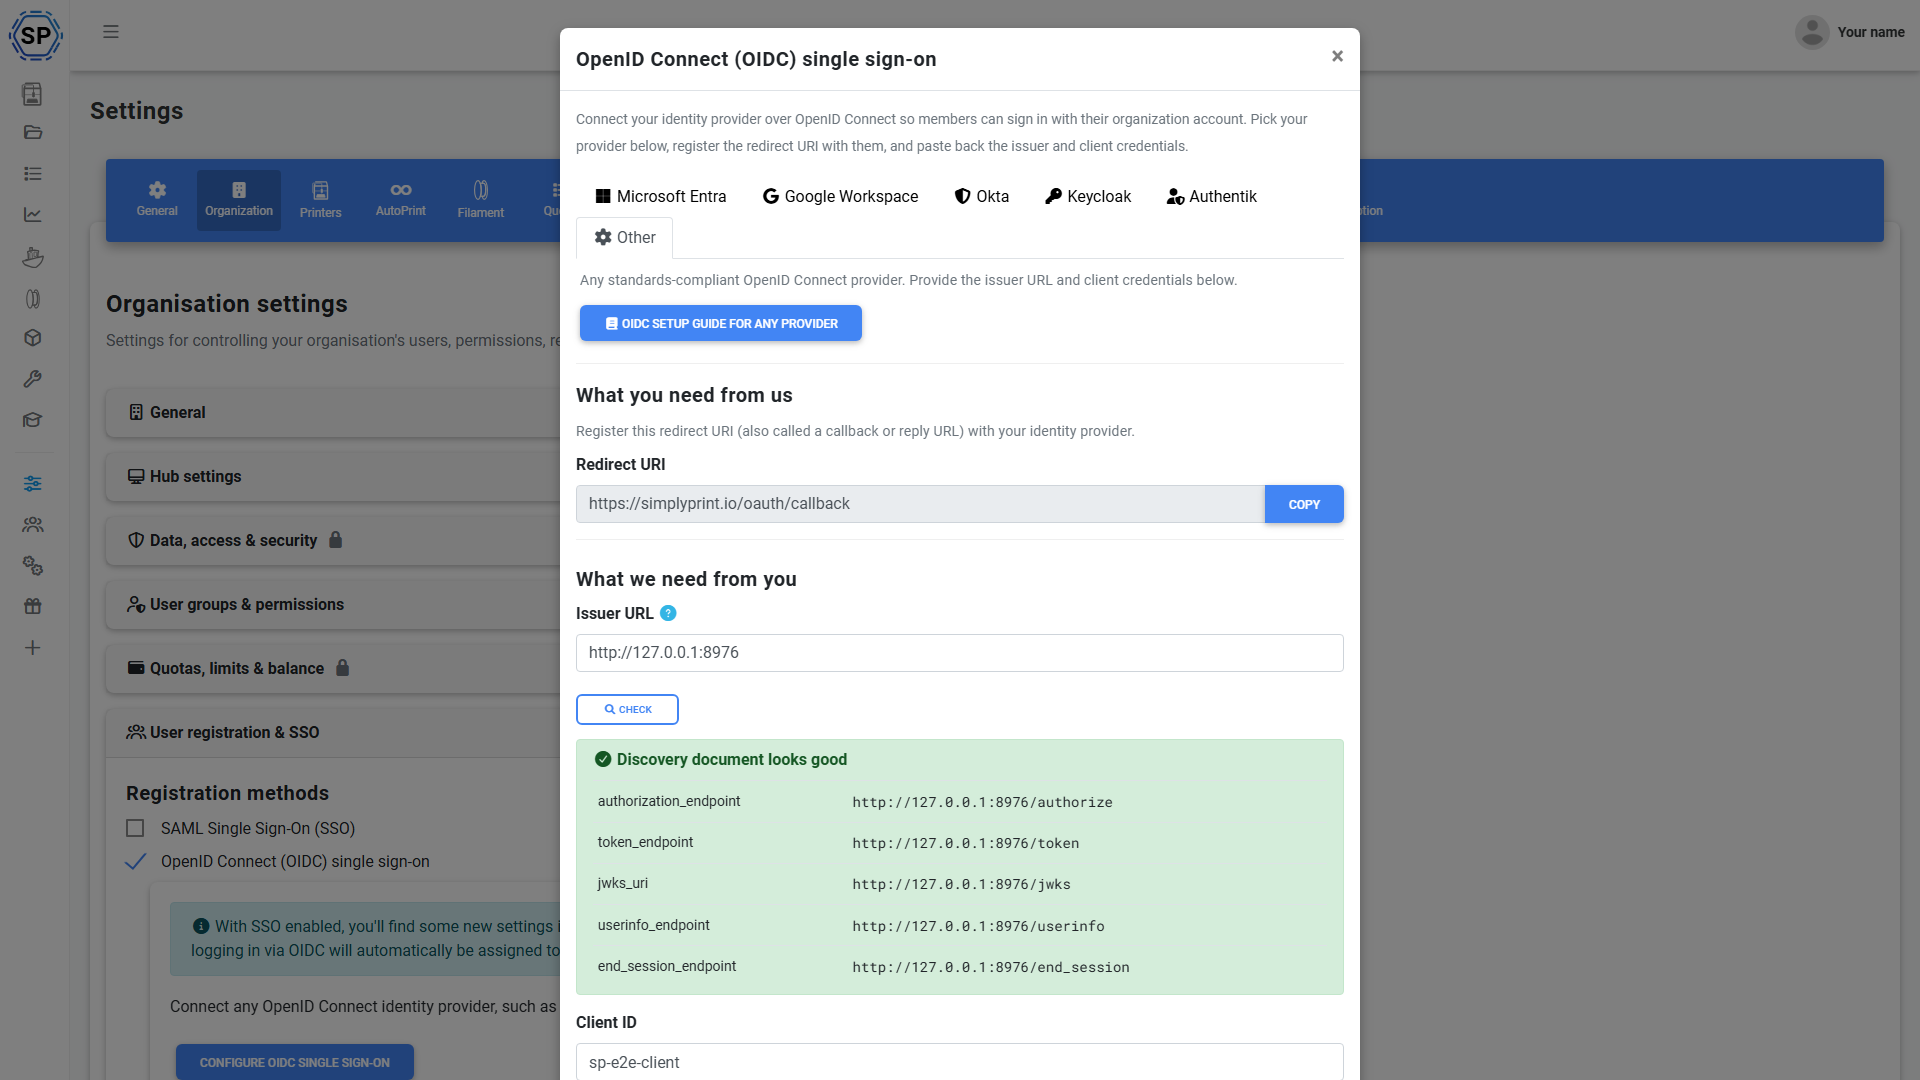Open the statistics chart icon in sidebar

[x=33, y=215]
